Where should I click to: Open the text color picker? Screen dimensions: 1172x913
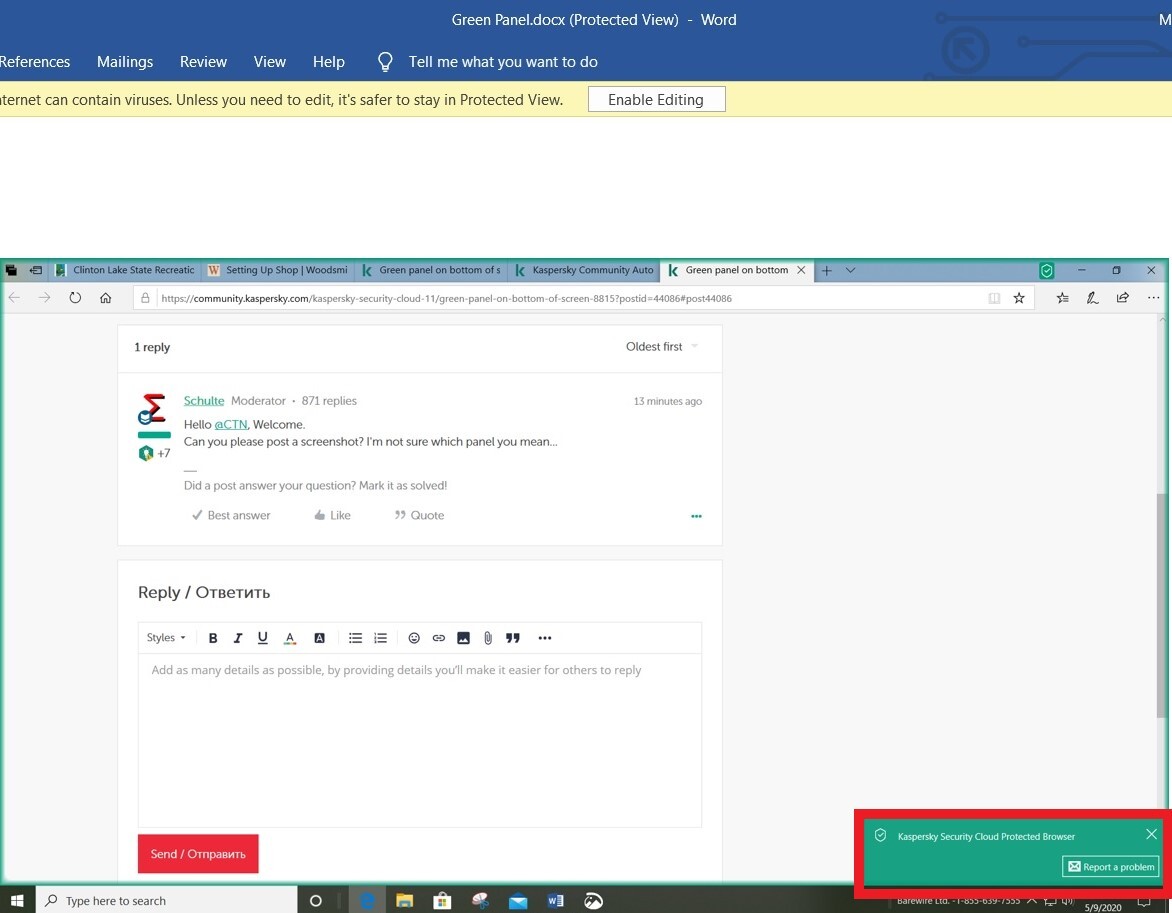(290, 638)
